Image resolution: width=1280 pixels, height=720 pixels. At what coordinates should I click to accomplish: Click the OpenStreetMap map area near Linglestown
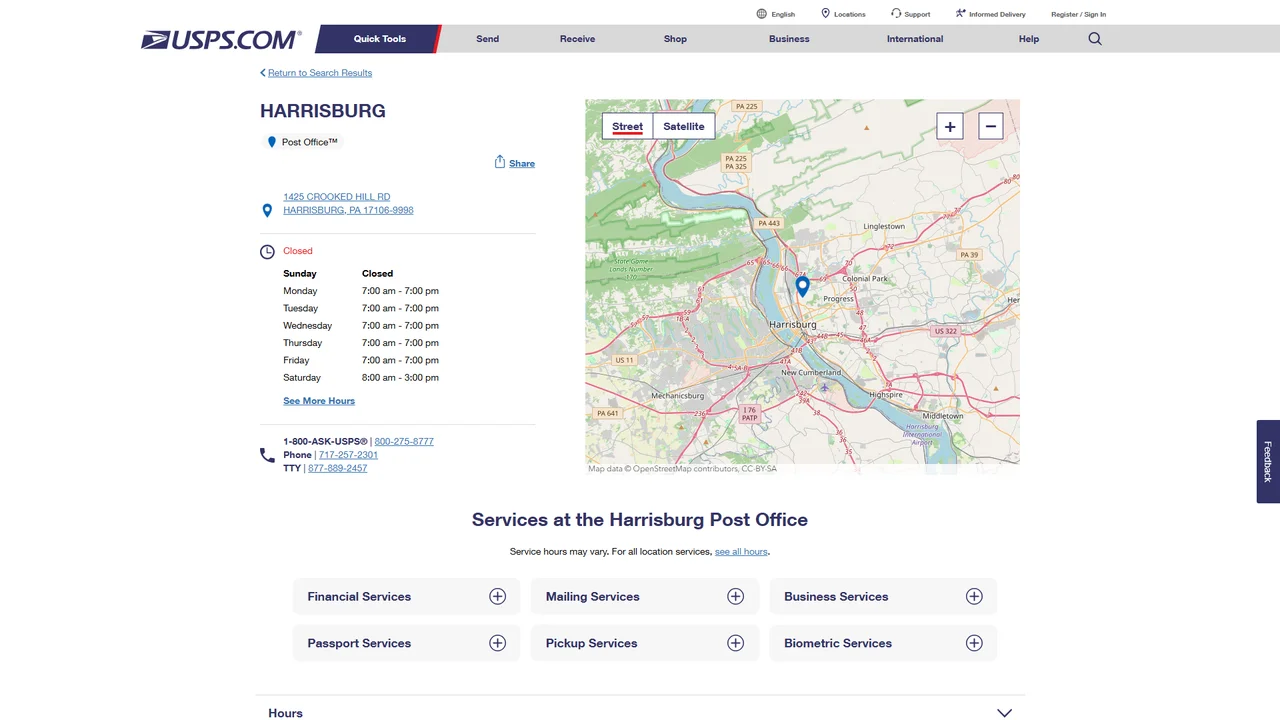884,226
